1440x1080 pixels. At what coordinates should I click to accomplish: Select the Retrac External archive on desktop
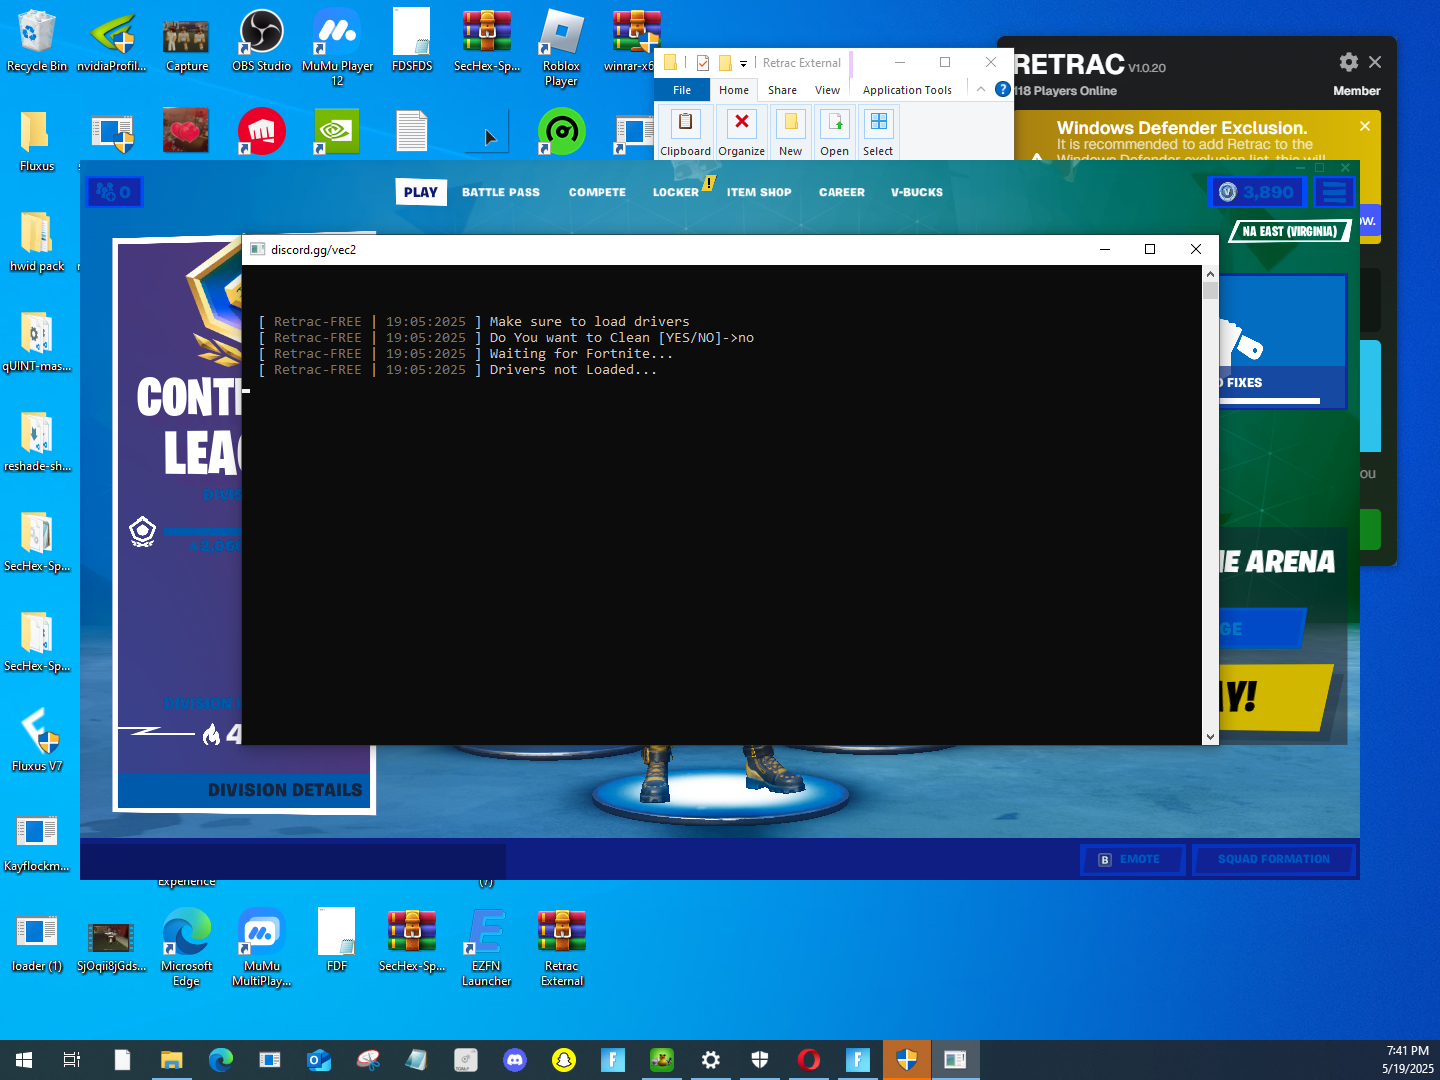[x=562, y=947]
